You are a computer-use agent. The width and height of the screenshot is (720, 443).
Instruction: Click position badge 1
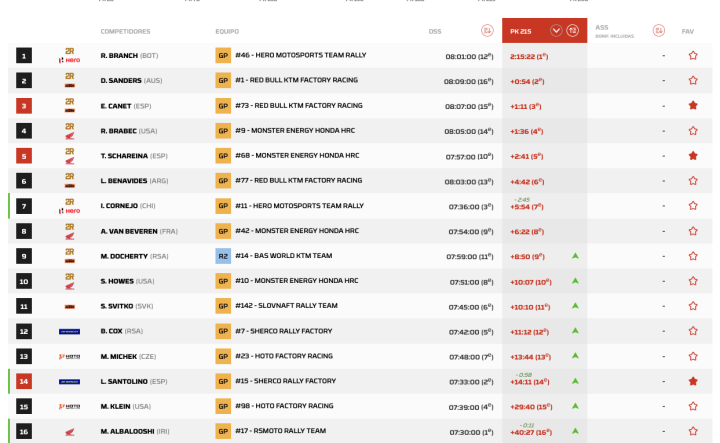click(24, 56)
